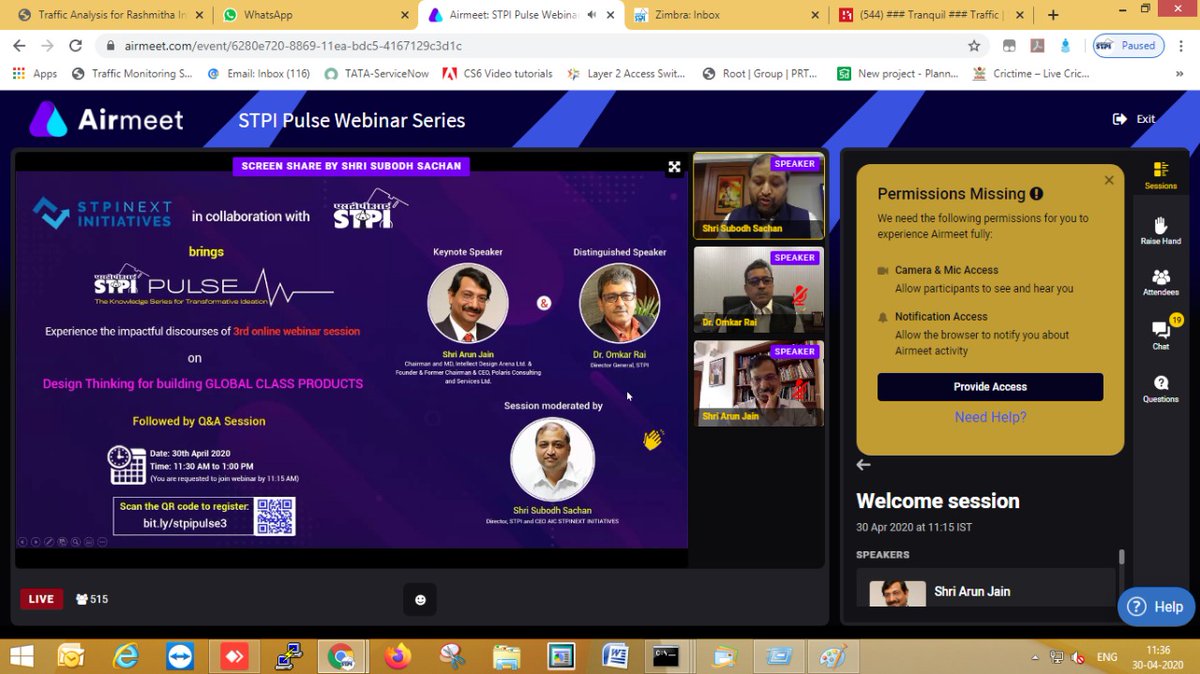Viewport: 1200px width, 674px height.
Task: Open the Sessions panel icon
Action: [x=1160, y=175]
